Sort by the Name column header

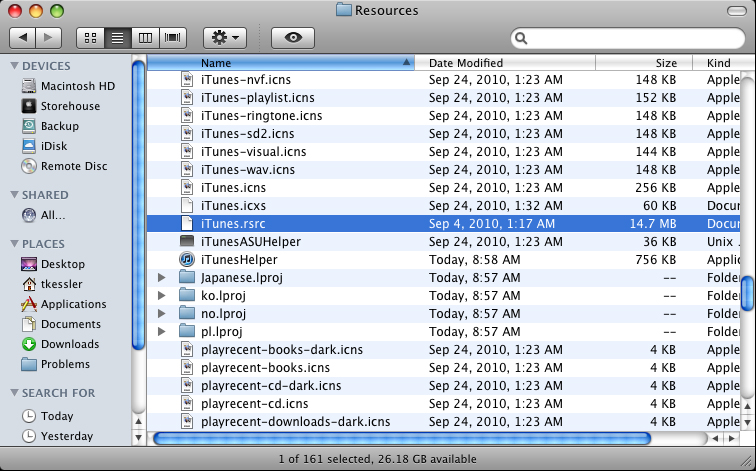point(281,63)
